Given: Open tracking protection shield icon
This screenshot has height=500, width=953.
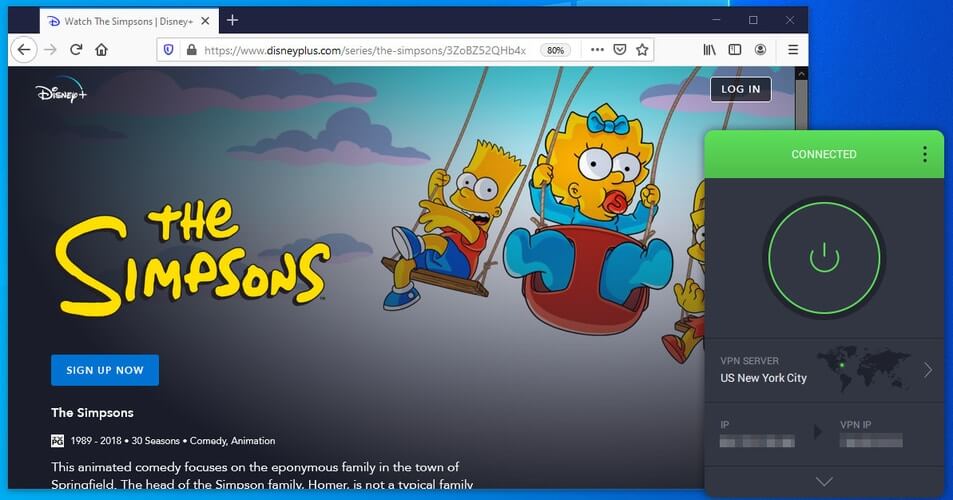Looking at the screenshot, I should 169,50.
